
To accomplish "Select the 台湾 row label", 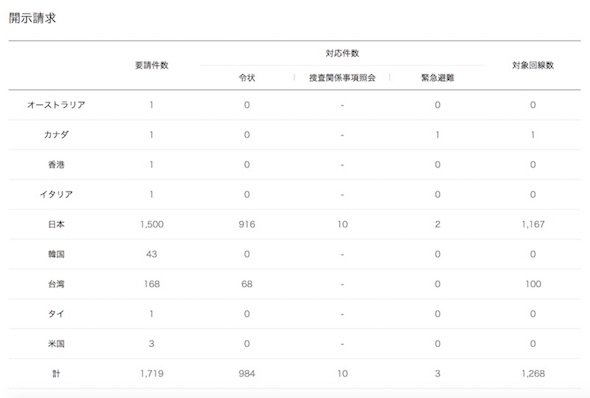I will tap(56, 284).
